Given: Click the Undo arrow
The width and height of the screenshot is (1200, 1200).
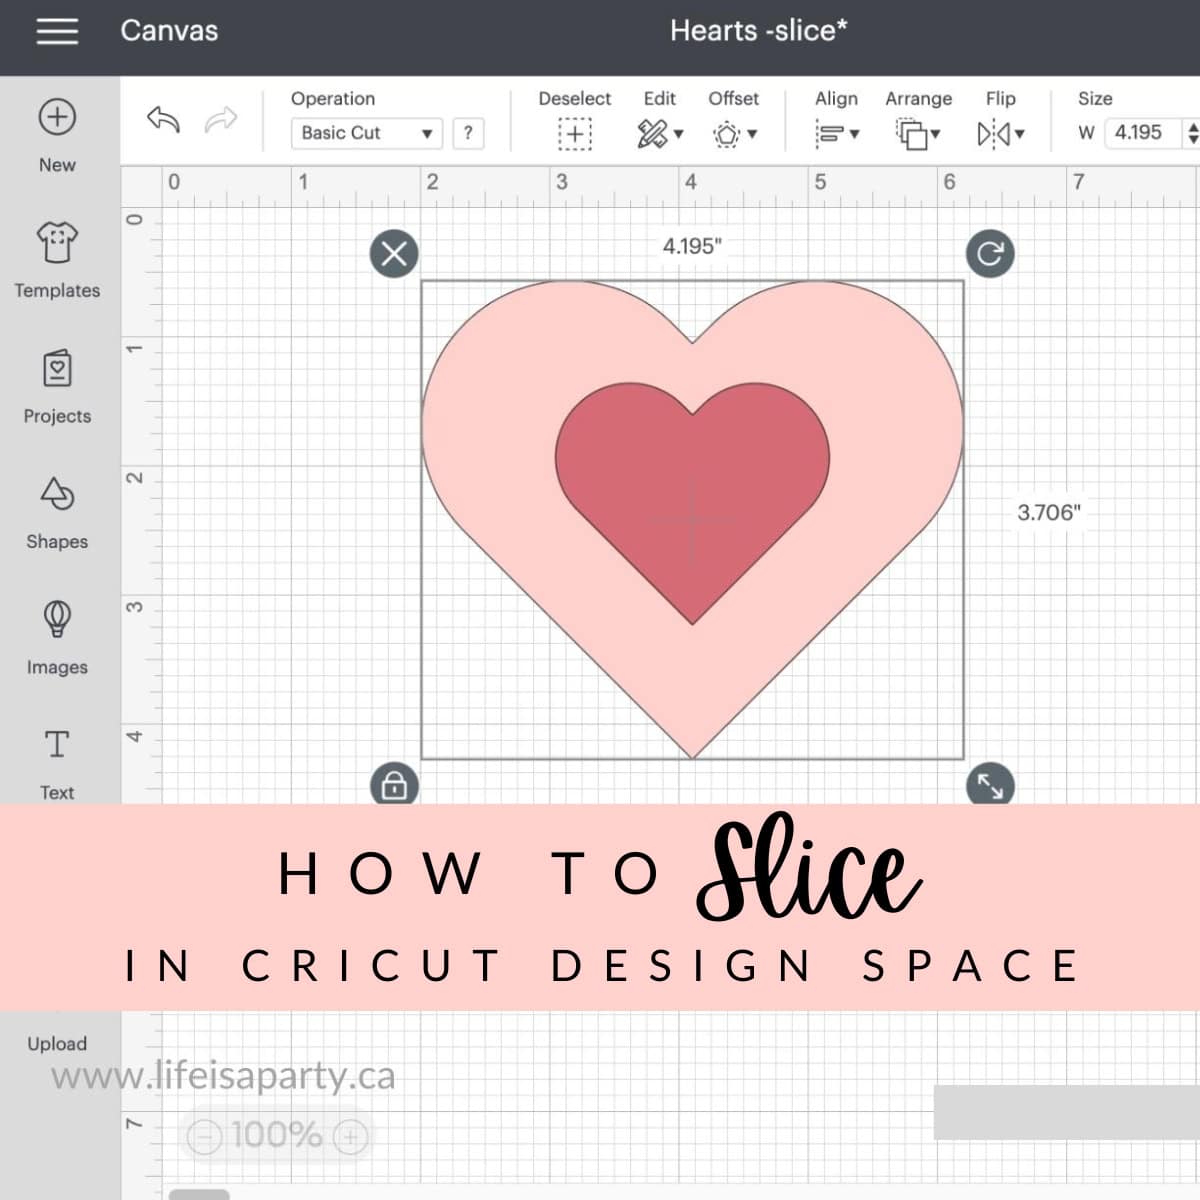Looking at the screenshot, I should [x=163, y=120].
